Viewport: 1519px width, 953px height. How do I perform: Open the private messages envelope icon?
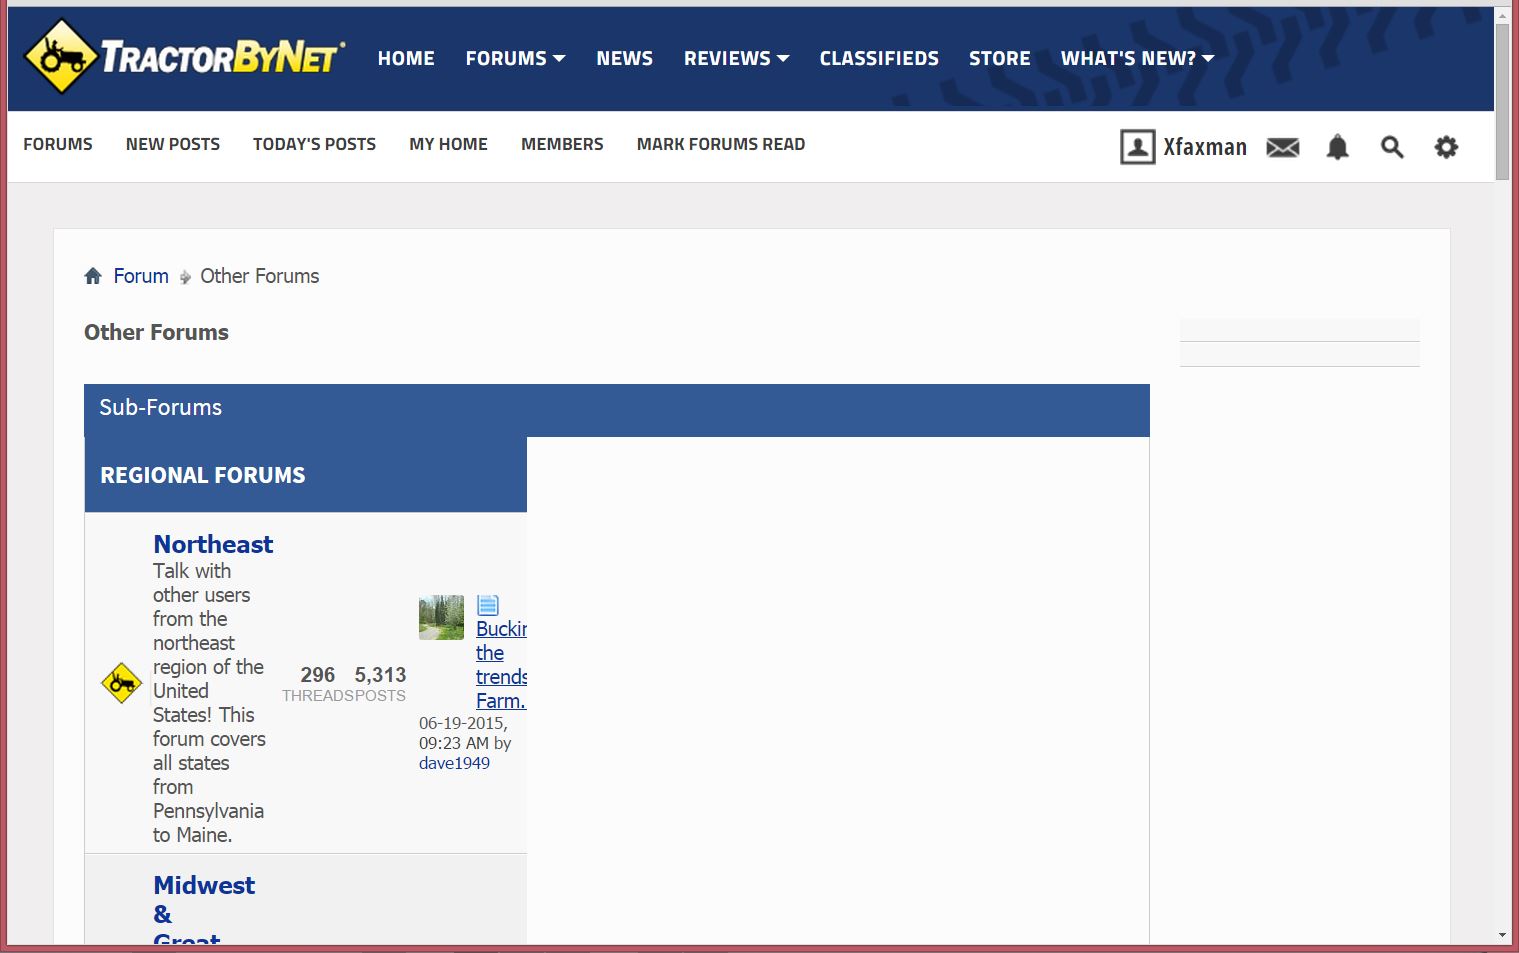tap(1282, 148)
